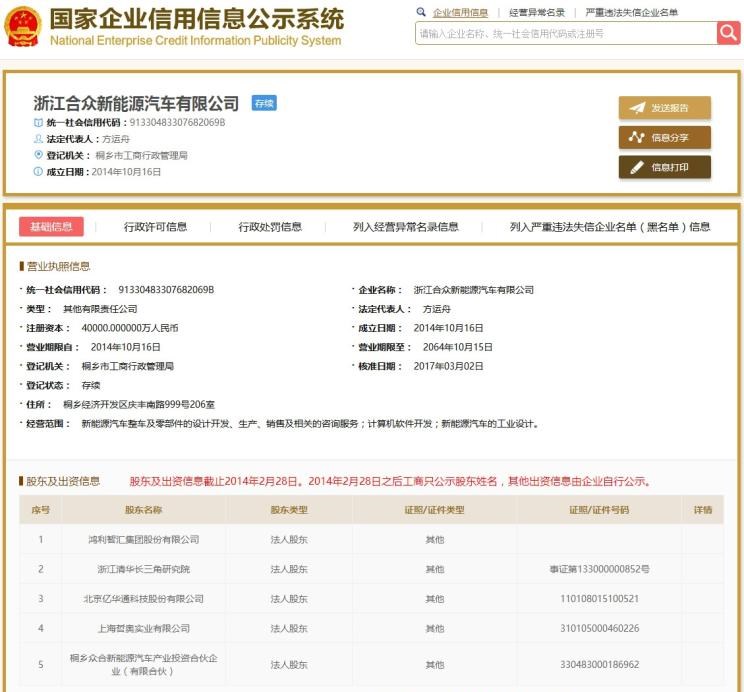
Task: Click the 证照/证件号码 column header
Action: [x=599, y=510]
